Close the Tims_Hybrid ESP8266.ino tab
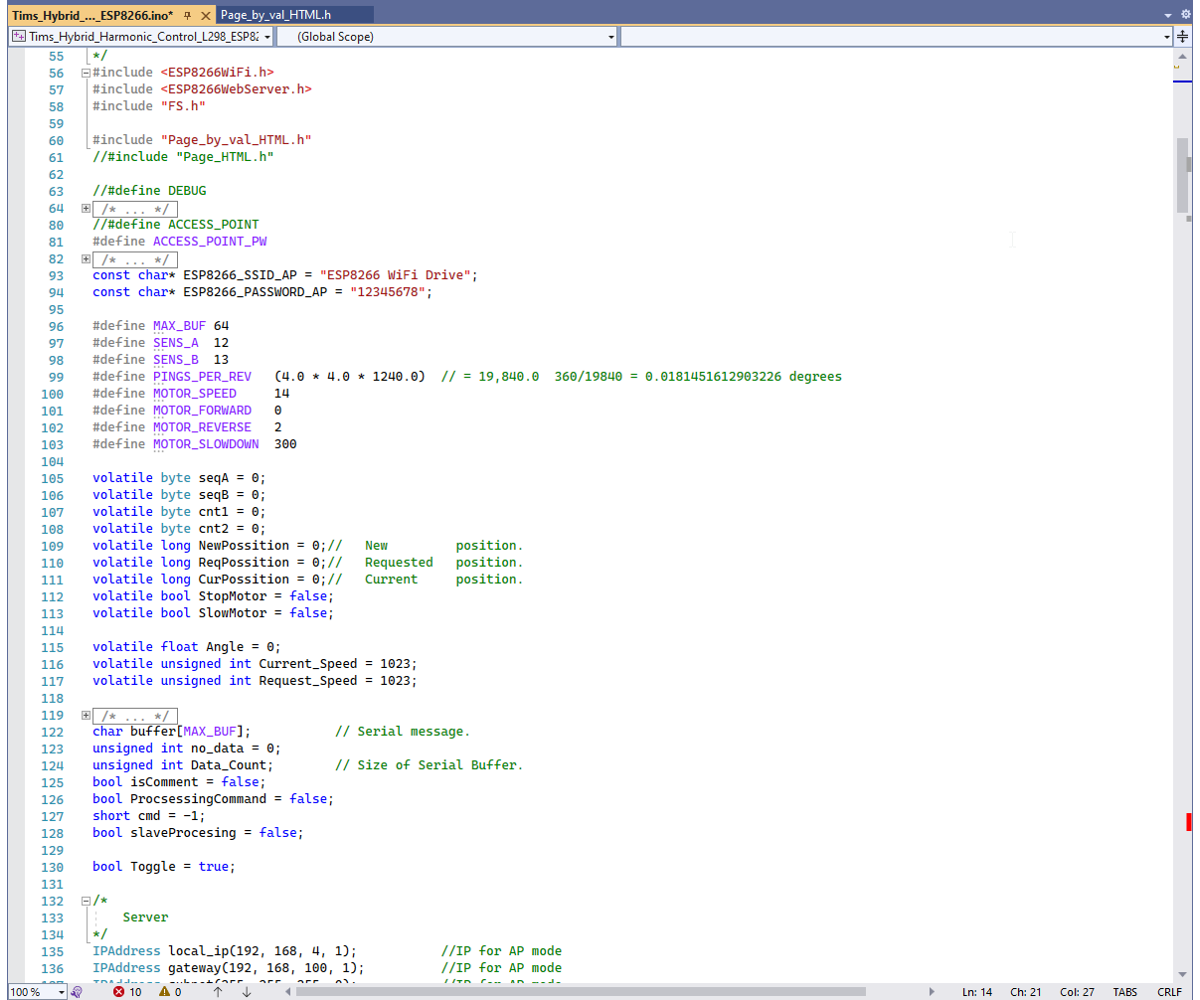 coord(205,15)
